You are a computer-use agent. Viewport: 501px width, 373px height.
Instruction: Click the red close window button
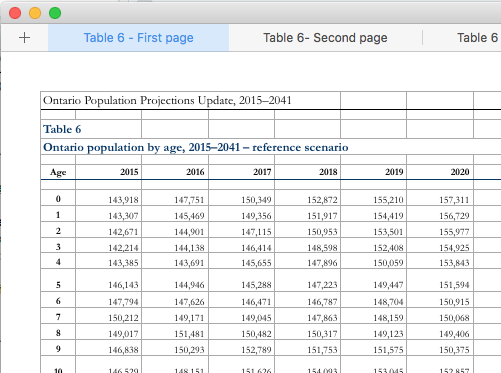[15, 13]
